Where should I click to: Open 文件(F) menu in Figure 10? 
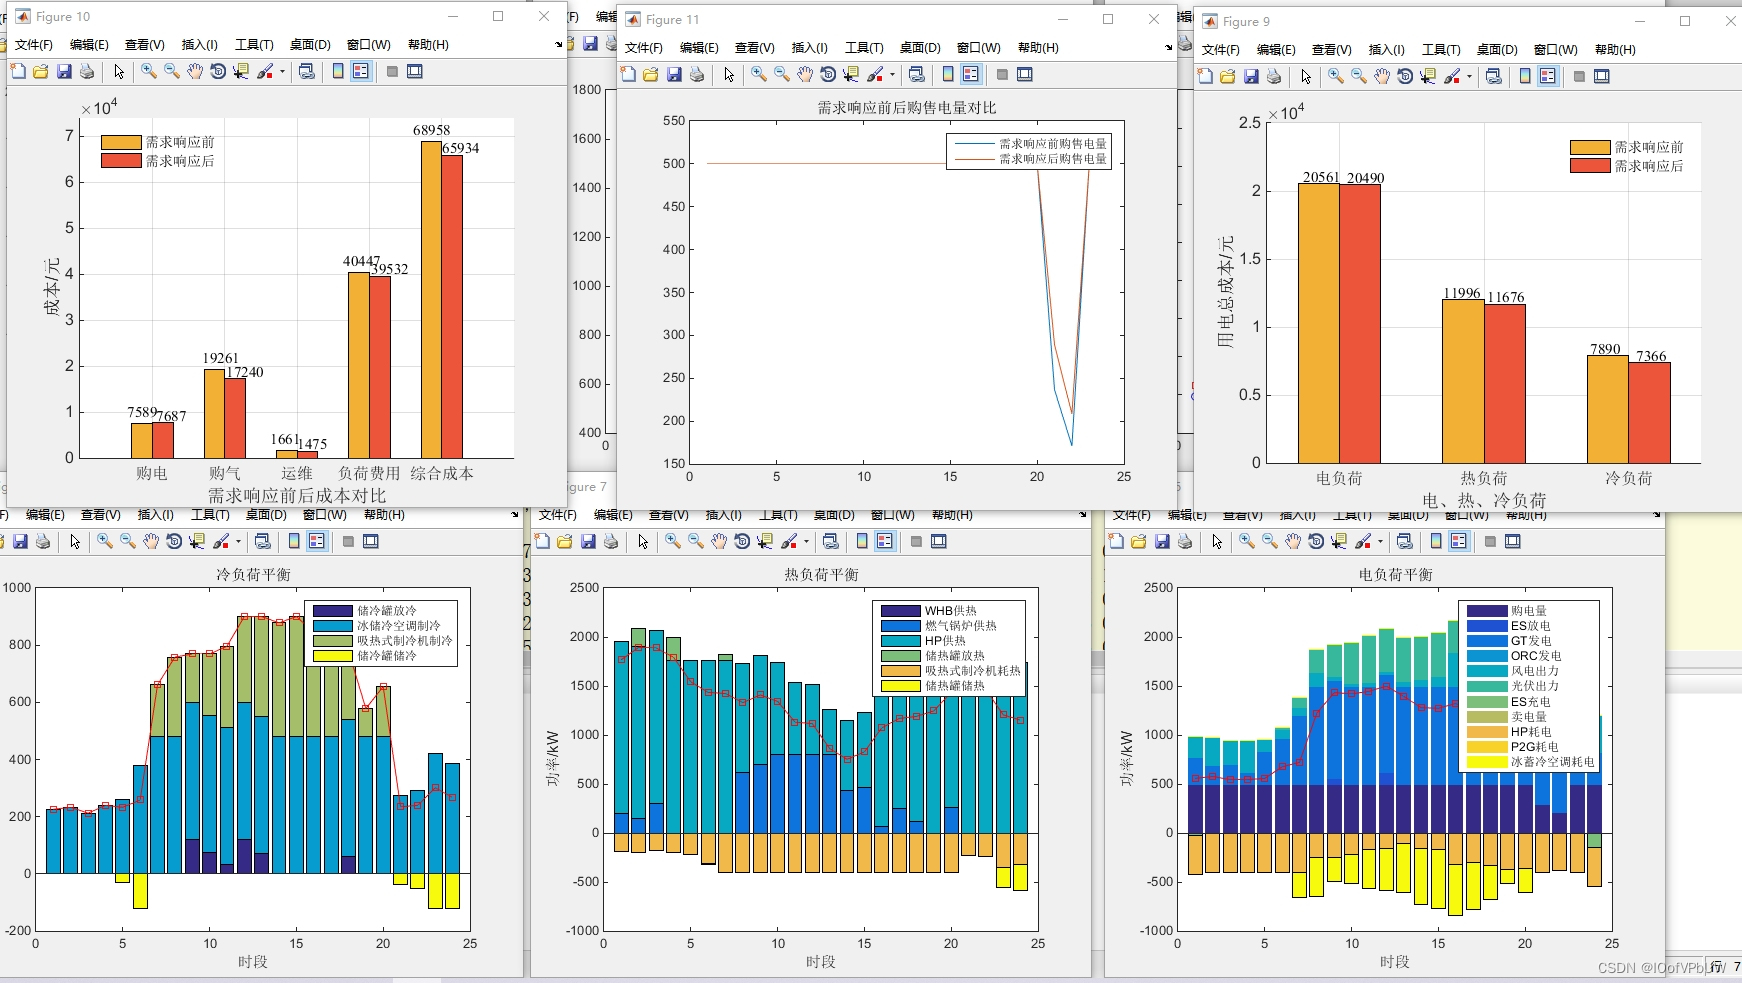pyautogui.click(x=34, y=45)
